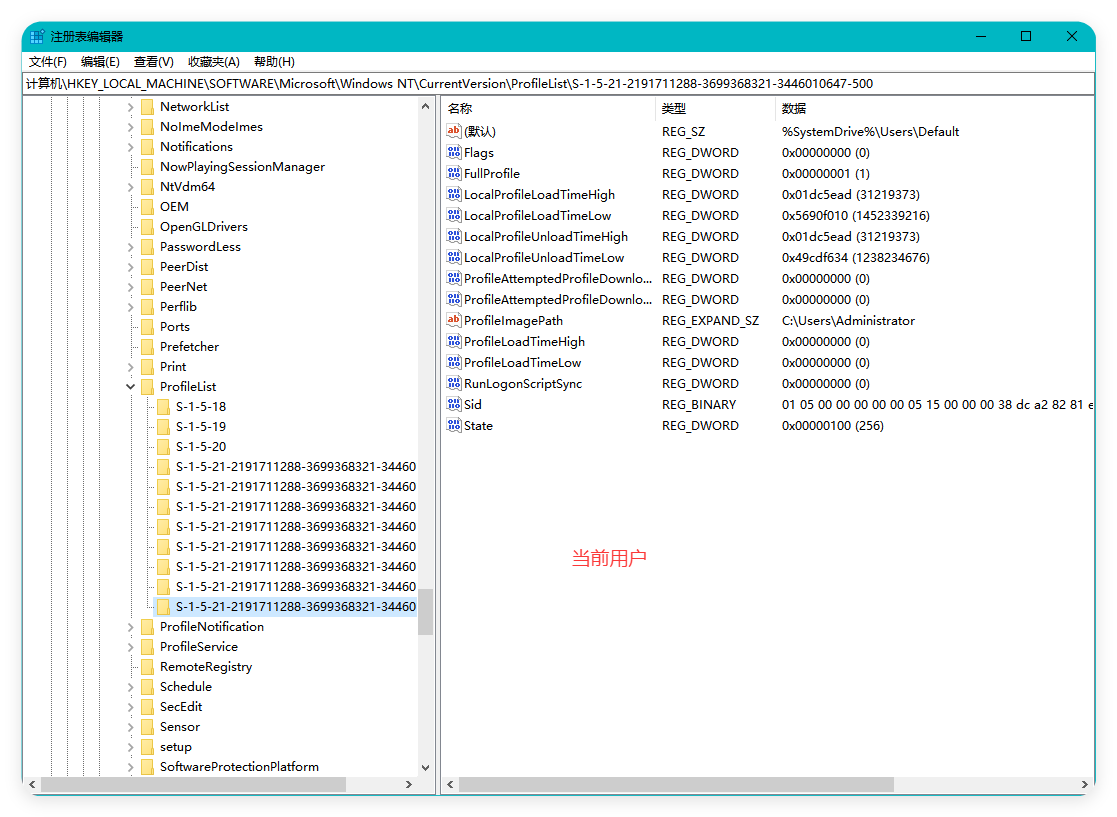Click the icon beside LocalProfileUnloadTimeHigh

[x=454, y=236]
